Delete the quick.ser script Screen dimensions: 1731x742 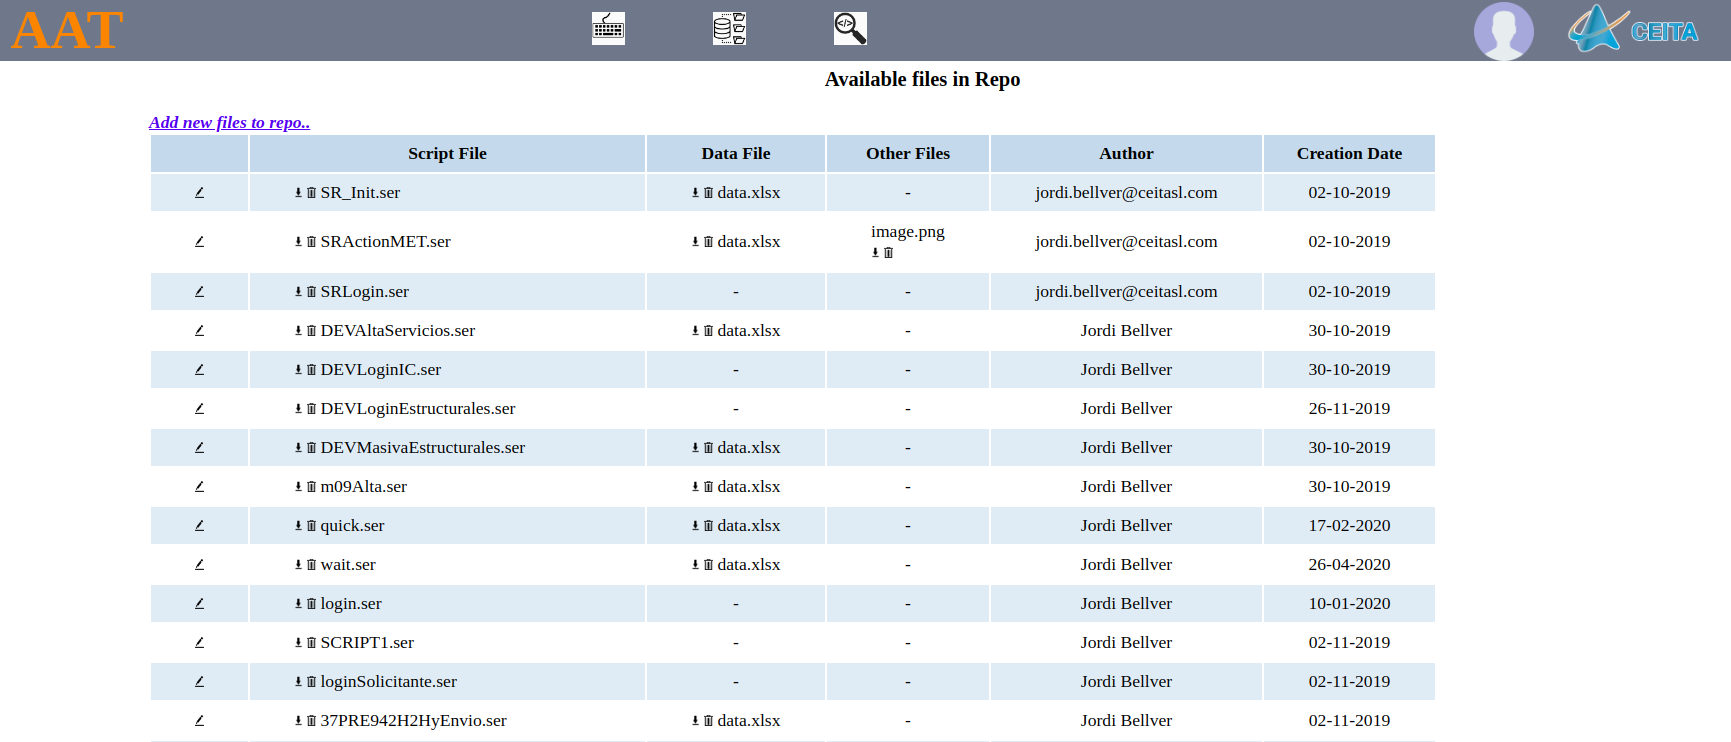311,526
